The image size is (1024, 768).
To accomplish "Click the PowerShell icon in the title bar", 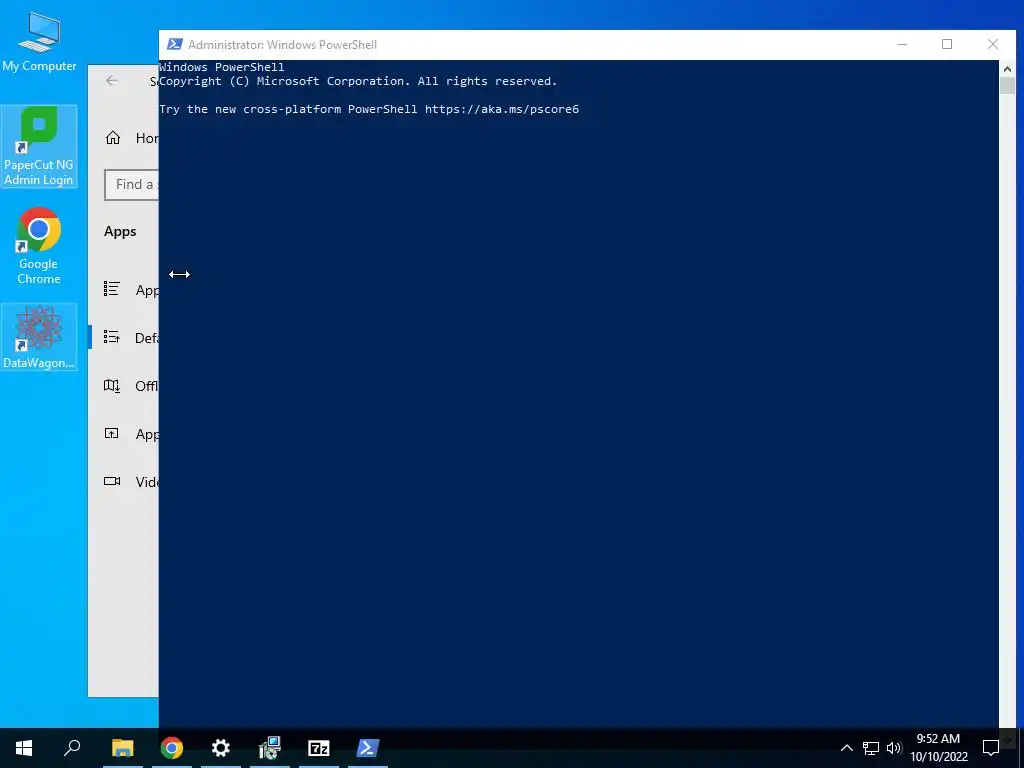I will pos(174,44).
